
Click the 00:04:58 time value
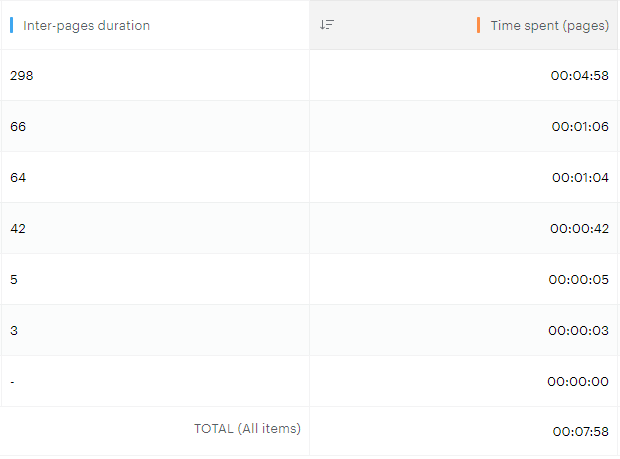pos(579,76)
